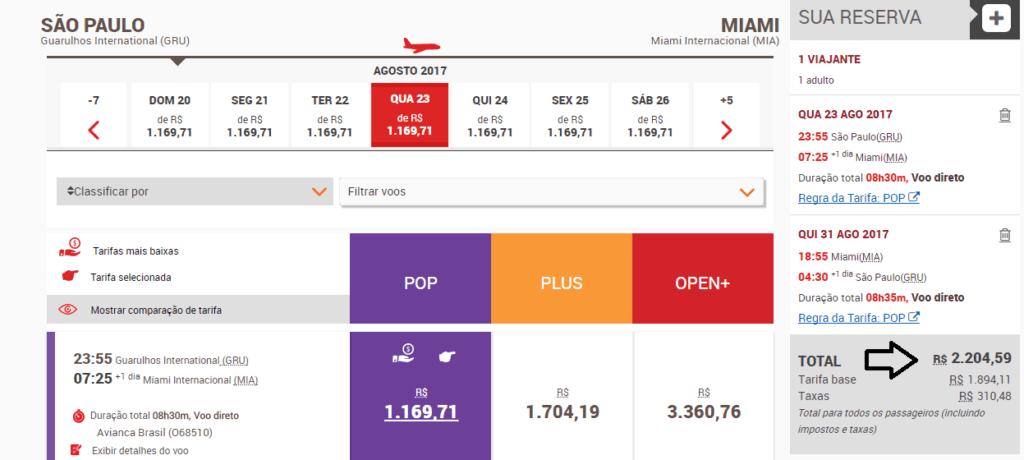This screenshot has width=1024, height=460.
Task: Delete the QUA 23 AGO 2017 flight
Action: (x=1005, y=115)
